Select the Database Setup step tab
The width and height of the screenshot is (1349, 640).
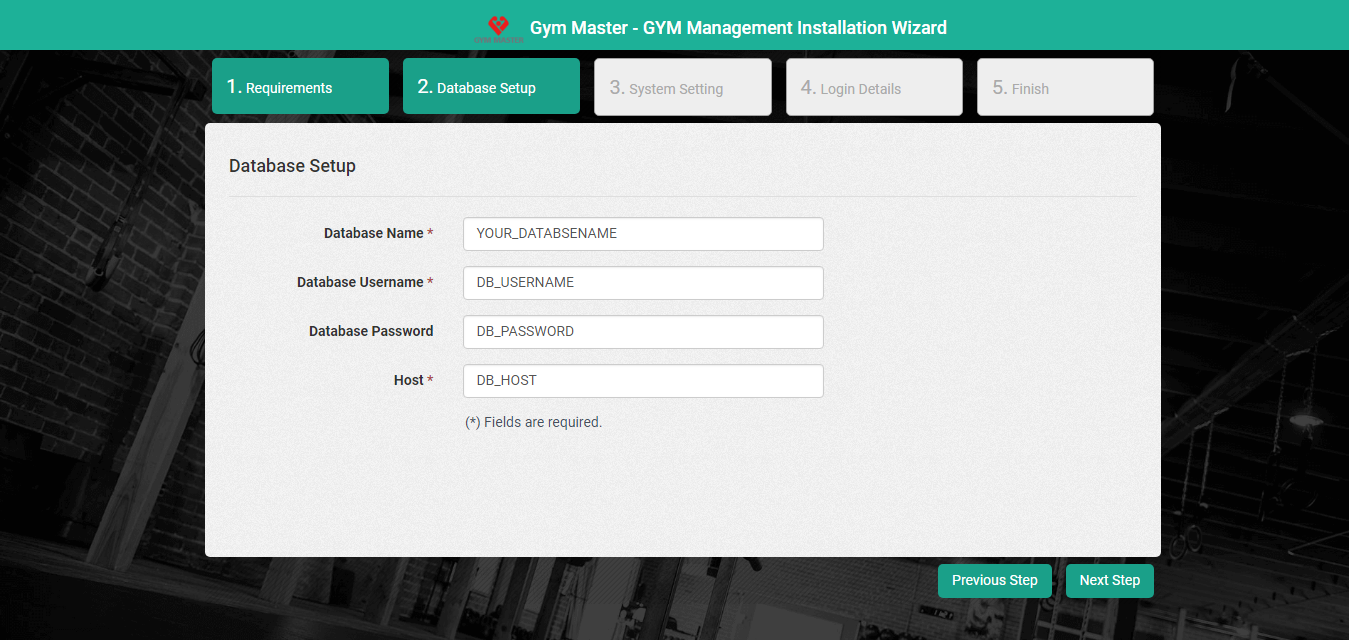tap(491, 87)
